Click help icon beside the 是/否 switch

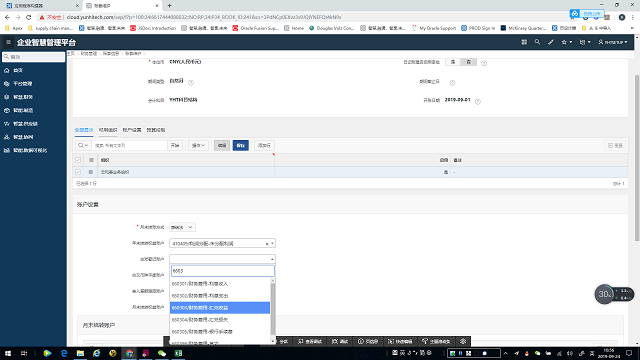[x=484, y=63]
